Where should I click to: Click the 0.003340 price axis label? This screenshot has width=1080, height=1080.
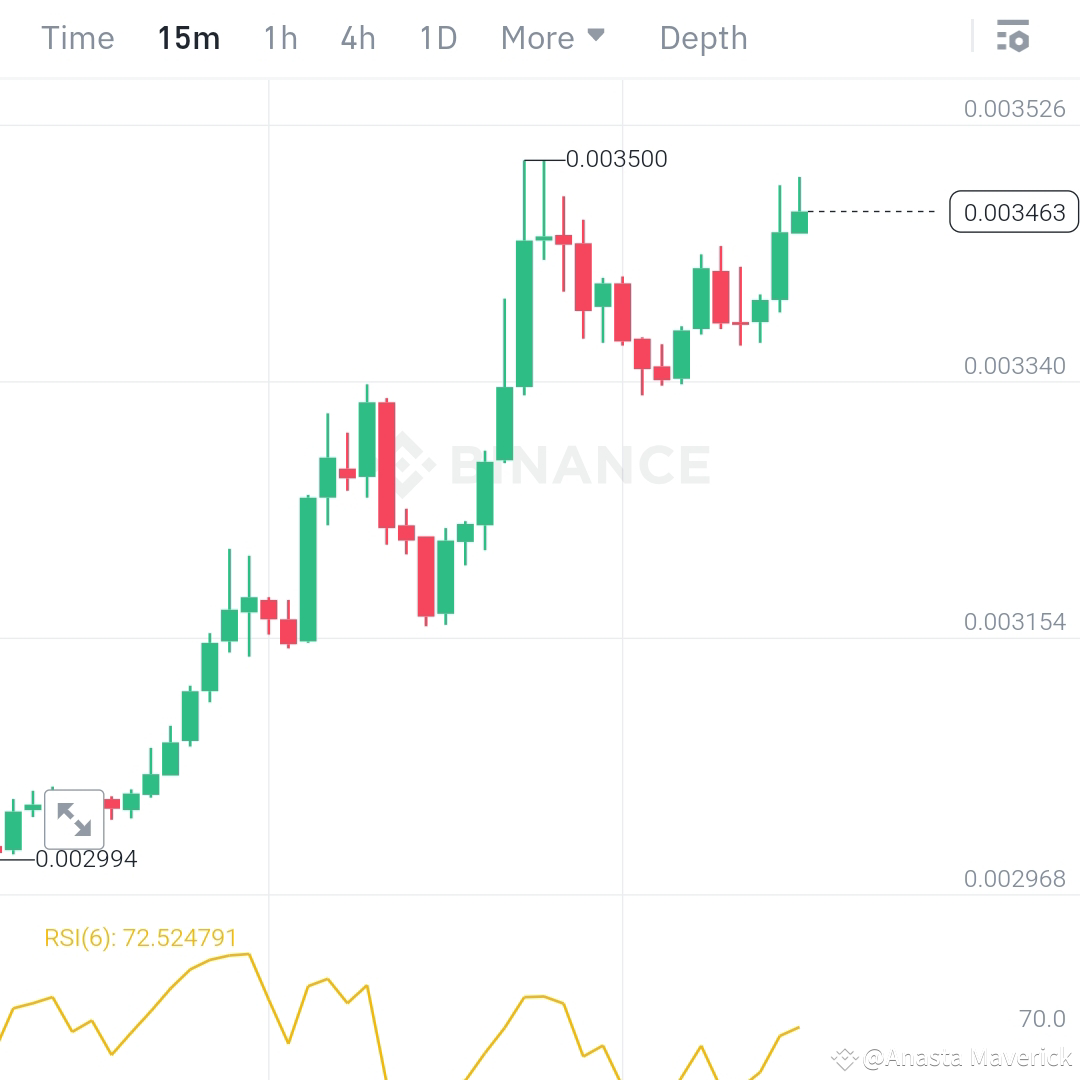click(x=1014, y=366)
